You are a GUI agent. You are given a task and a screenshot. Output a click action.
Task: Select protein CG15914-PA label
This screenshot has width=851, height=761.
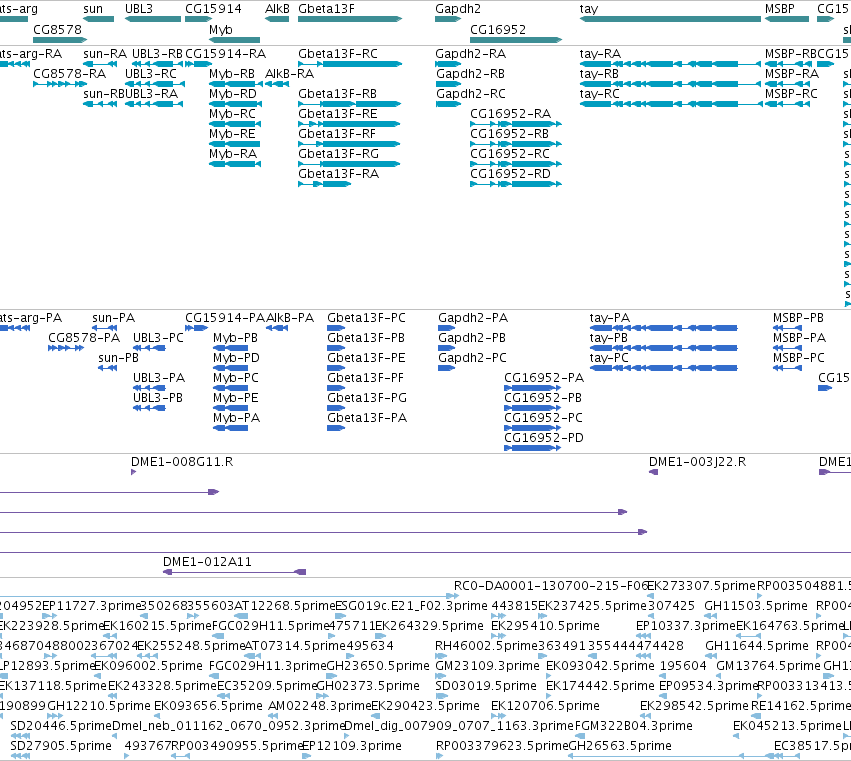[x=225, y=318]
